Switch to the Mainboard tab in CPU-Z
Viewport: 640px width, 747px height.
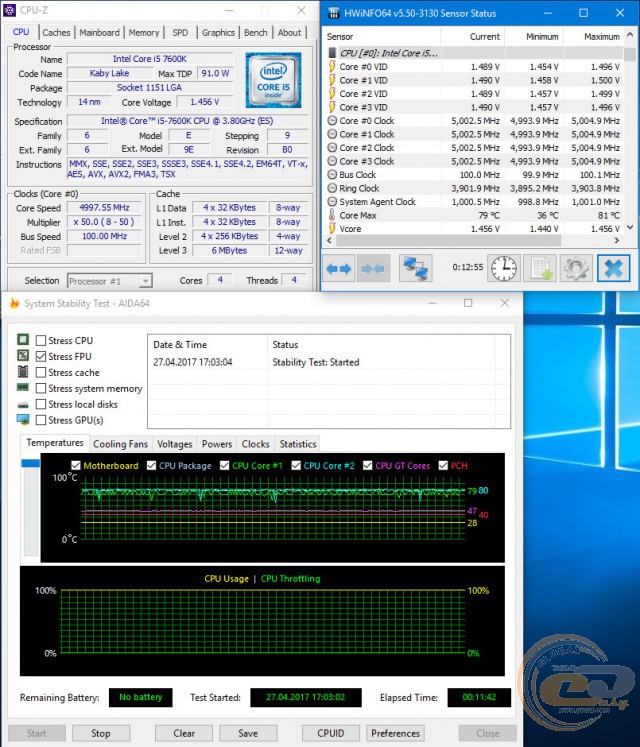pos(99,32)
